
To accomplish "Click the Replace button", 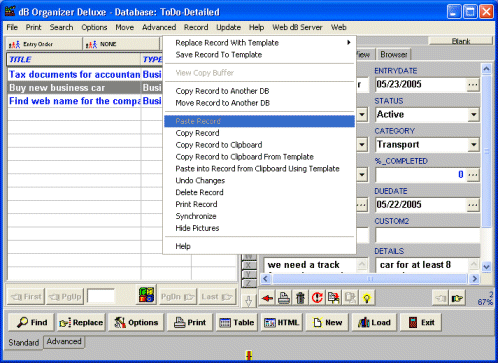I will [x=81, y=322].
